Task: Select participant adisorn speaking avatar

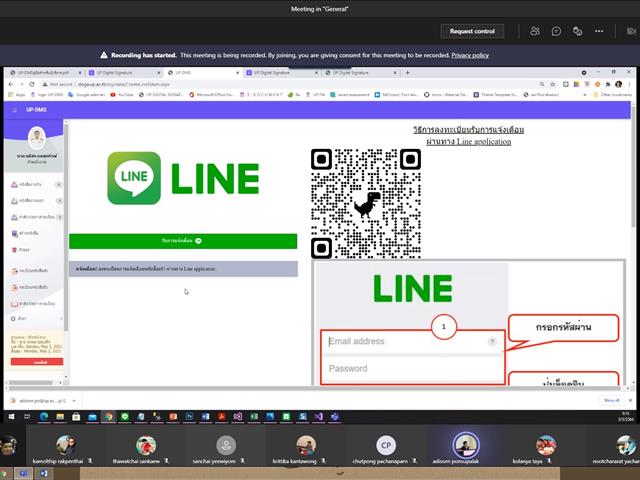Action: point(466,445)
